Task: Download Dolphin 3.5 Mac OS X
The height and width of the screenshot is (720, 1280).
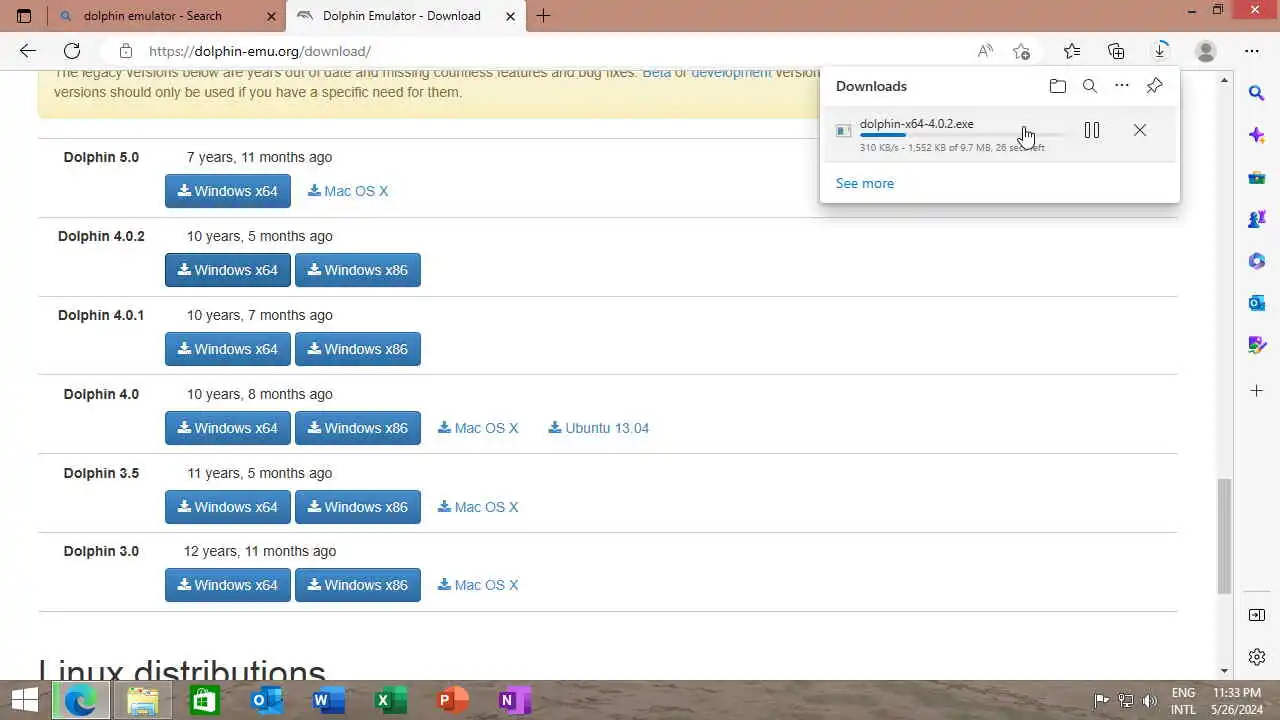Action: coord(478,507)
